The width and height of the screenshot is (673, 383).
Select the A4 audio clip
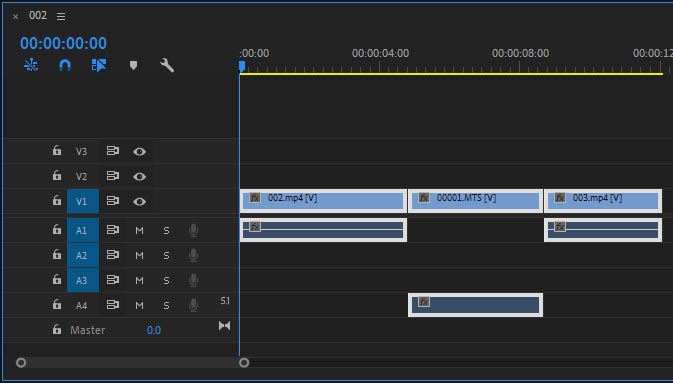click(475, 305)
